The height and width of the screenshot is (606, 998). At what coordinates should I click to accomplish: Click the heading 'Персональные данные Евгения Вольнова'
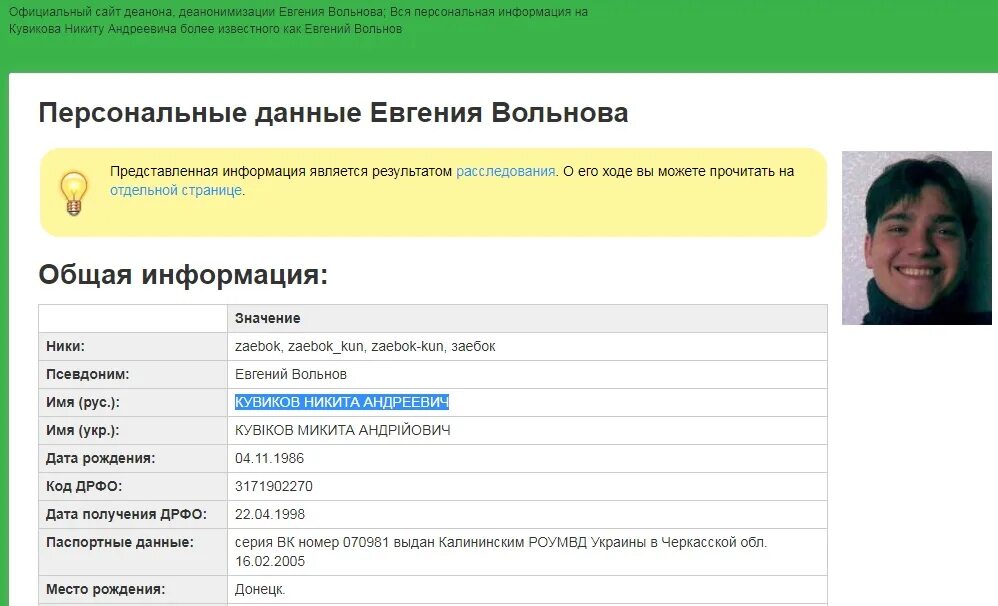(x=334, y=113)
